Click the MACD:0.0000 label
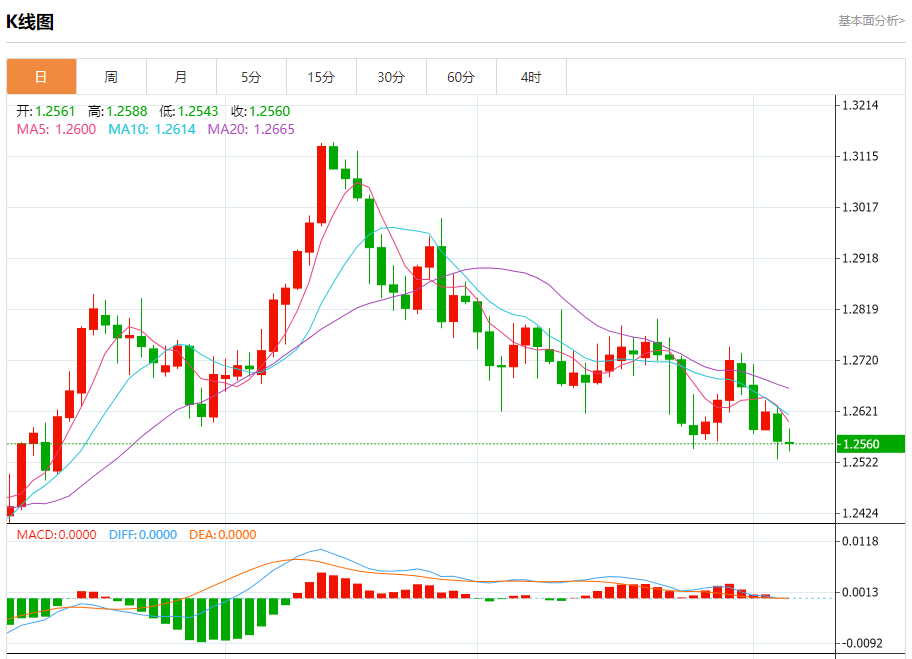This screenshot has height=659, width=912. coord(56,535)
